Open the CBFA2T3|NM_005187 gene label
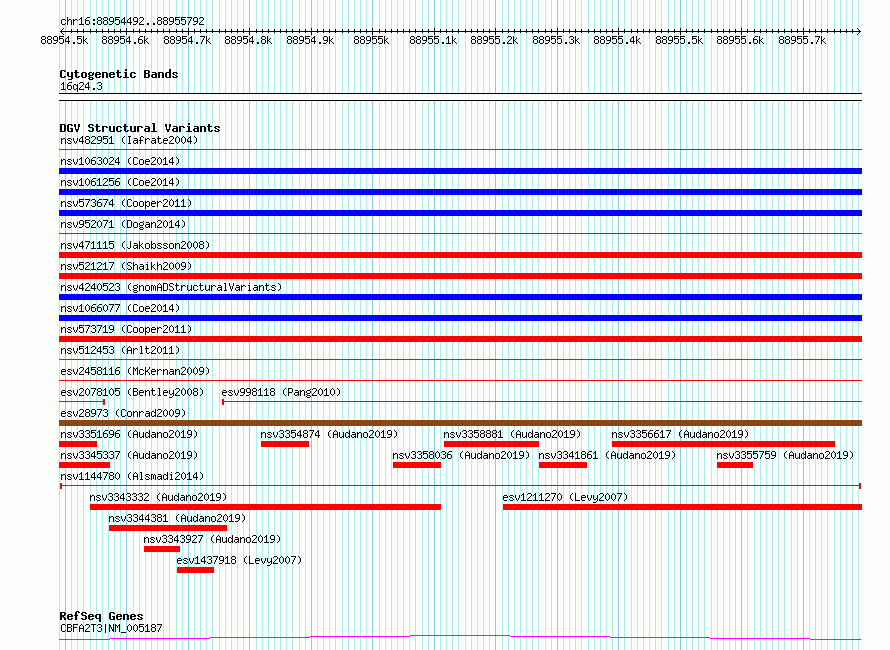Image resolution: width=890 pixels, height=650 pixels. pos(111,628)
